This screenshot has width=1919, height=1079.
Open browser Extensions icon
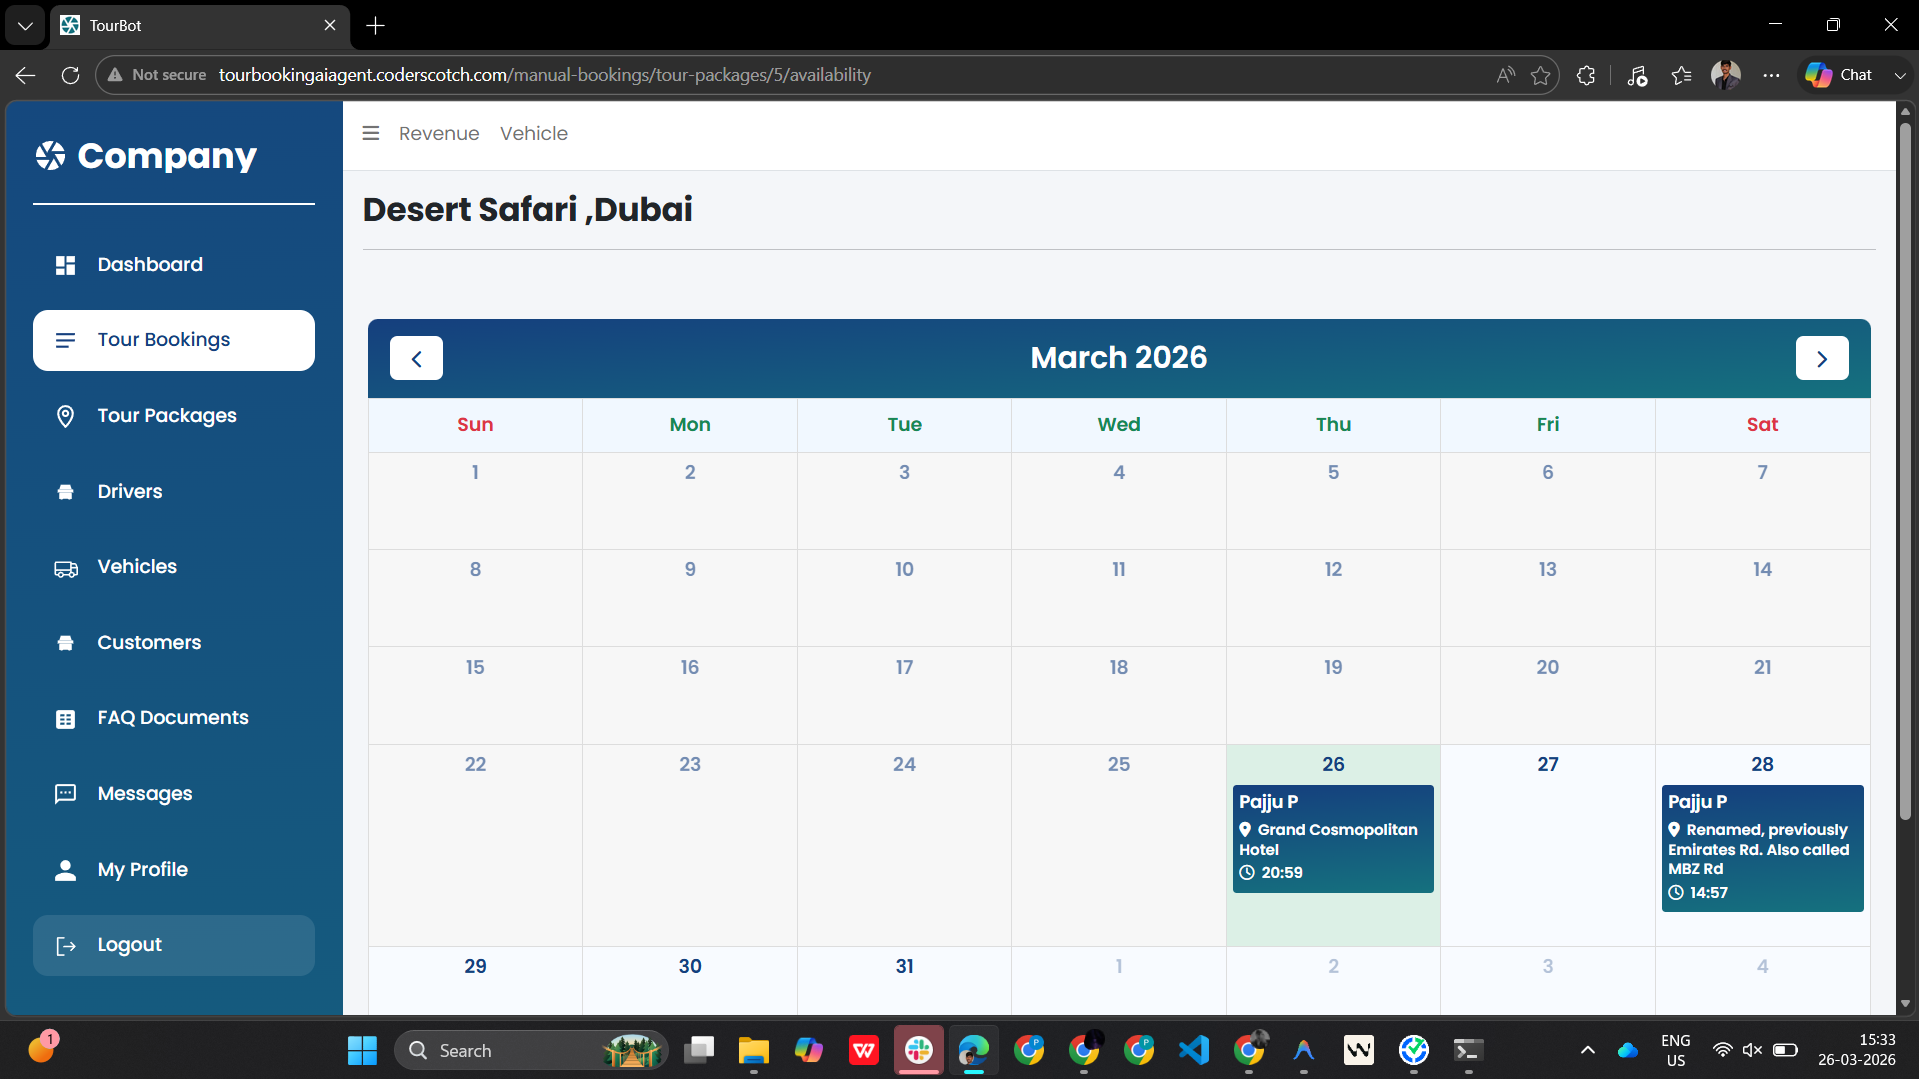click(x=1586, y=75)
